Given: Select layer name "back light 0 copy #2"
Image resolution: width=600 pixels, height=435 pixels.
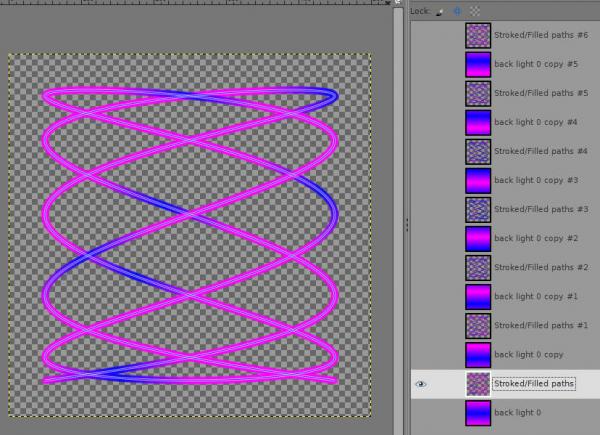Looking at the screenshot, I should 536,239.
